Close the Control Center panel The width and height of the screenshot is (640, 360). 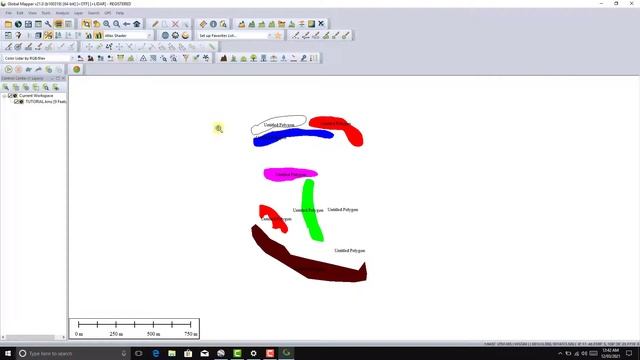(x=63, y=78)
